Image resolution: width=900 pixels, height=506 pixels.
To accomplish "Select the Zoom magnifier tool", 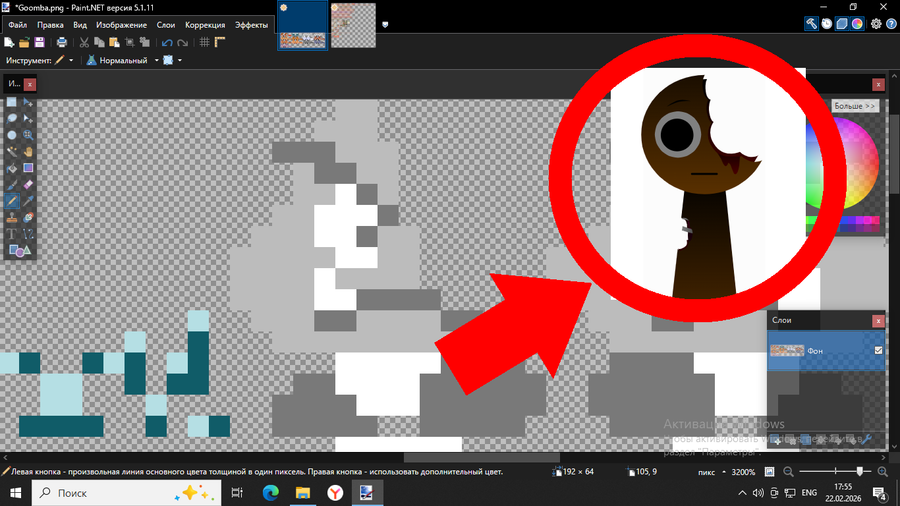I will 28,135.
